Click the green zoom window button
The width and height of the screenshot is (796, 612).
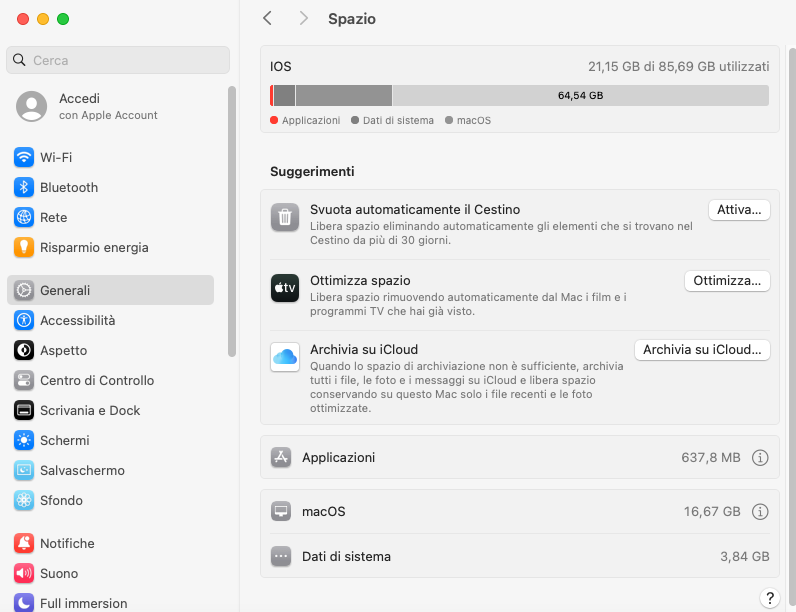point(63,19)
